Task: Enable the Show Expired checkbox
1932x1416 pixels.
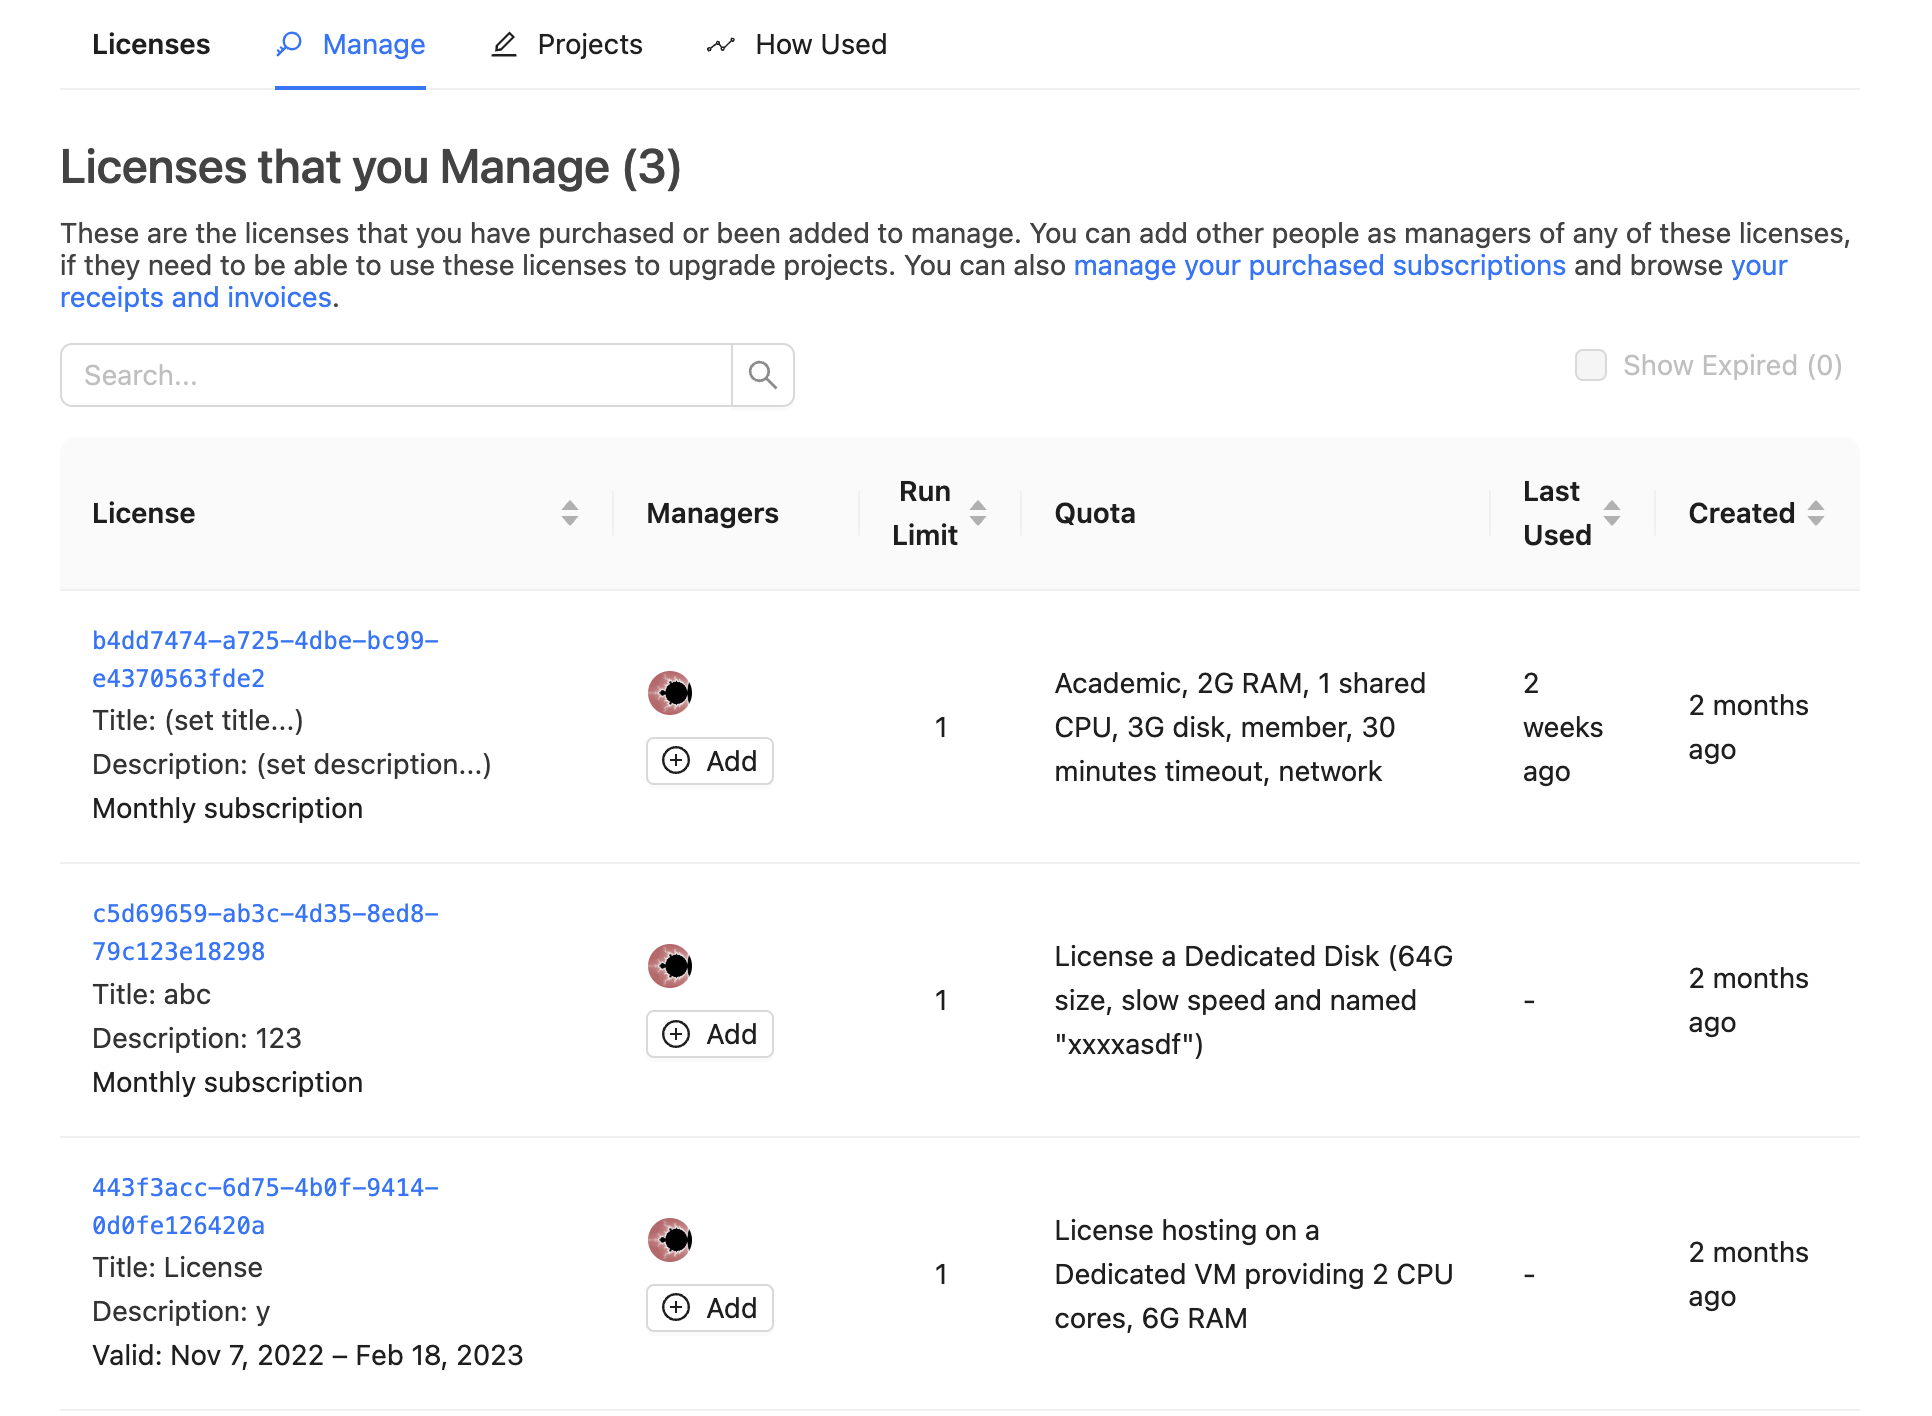Action: (1589, 365)
